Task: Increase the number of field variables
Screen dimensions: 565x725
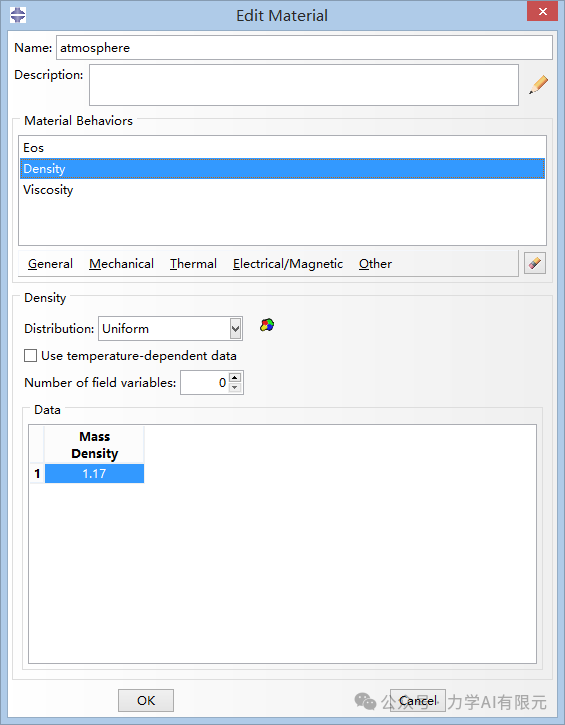Action: coord(235,378)
